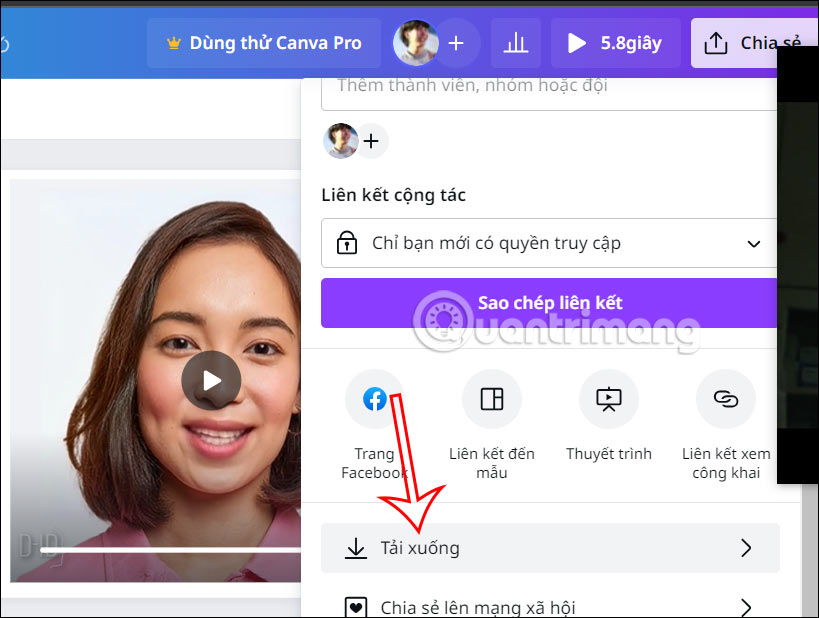819x618 pixels.
Task: Click the user avatar in the top toolbar
Action: pyautogui.click(x=415, y=42)
